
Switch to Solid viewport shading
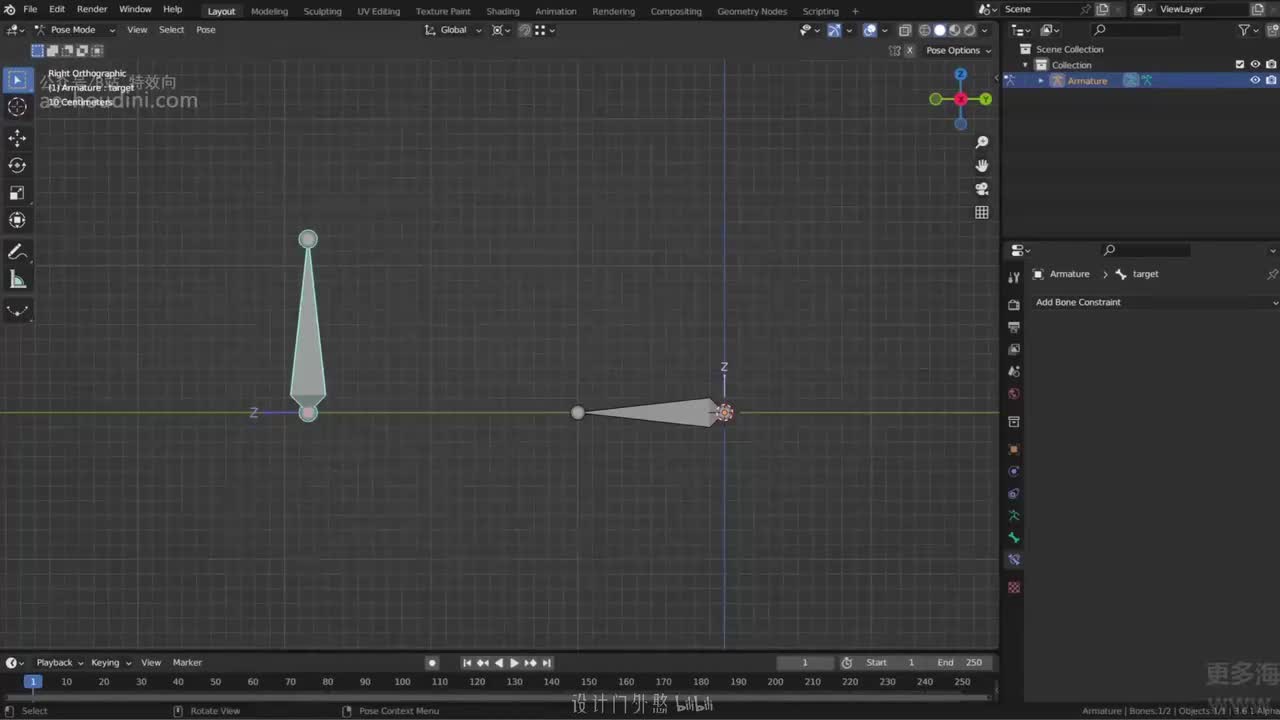click(940, 30)
